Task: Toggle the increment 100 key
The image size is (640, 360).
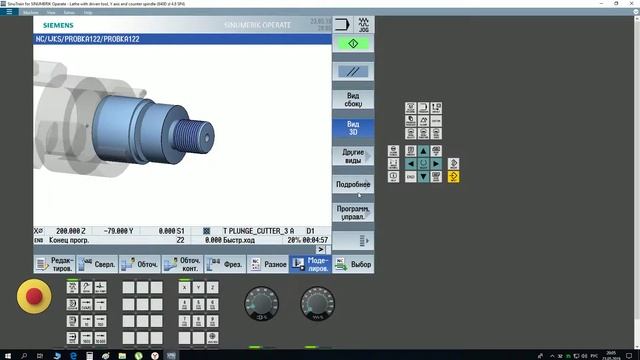Action: [x=100, y=321]
